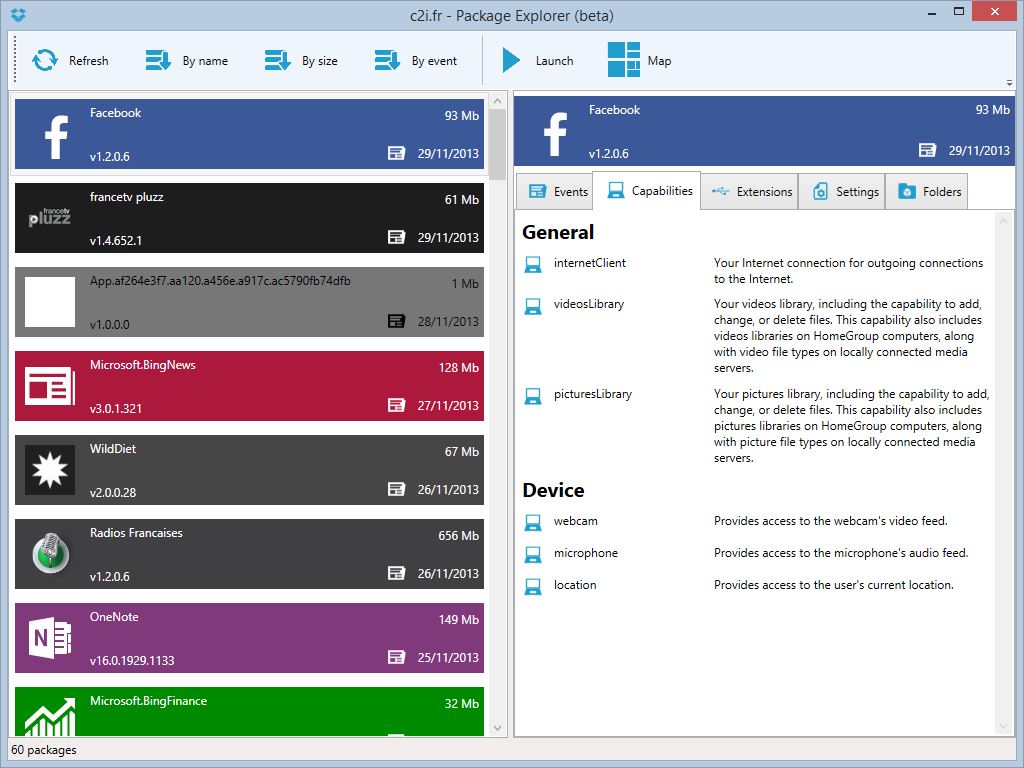Switch to the Settings tab
Viewport: 1024px width, 768px height.
[842, 191]
